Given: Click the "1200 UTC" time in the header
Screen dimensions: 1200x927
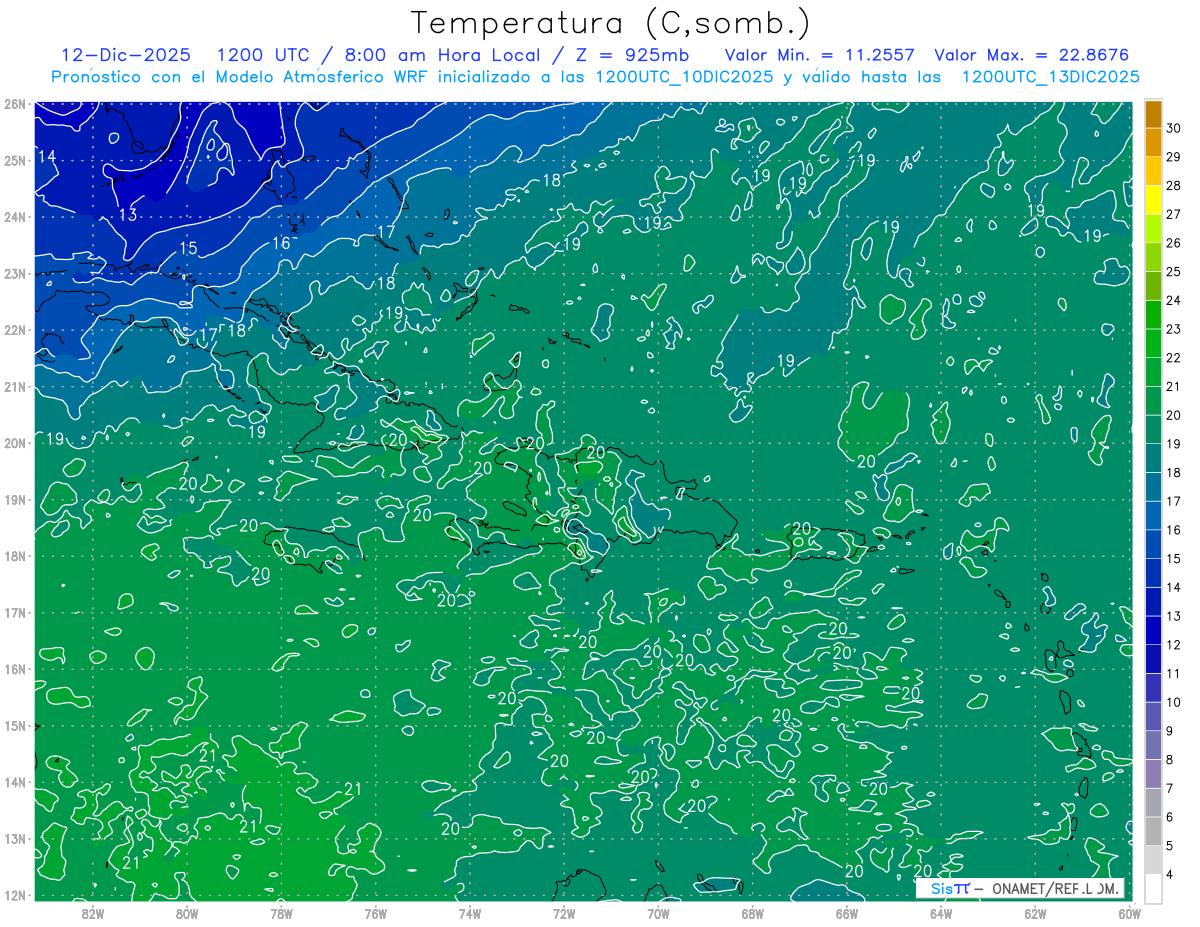Looking at the screenshot, I should pos(263,55).
